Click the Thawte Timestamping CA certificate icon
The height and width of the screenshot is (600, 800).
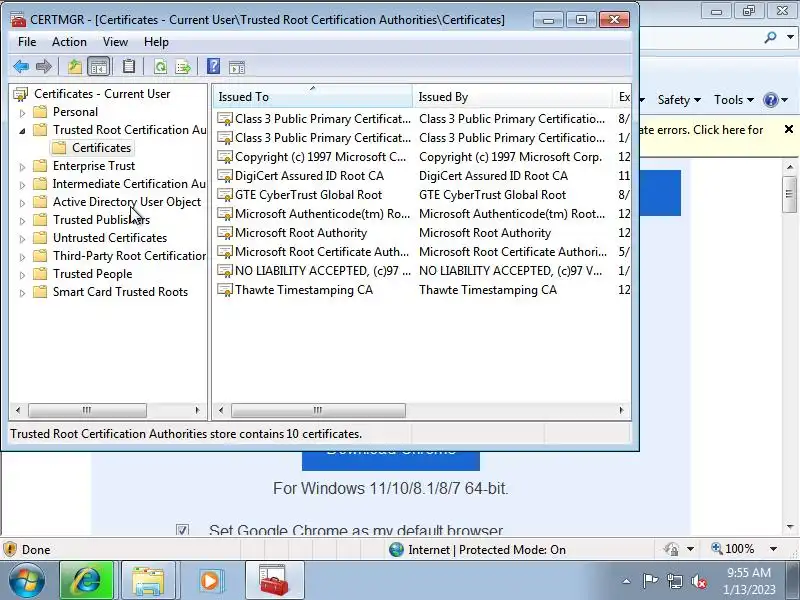[x=224, y=290]
